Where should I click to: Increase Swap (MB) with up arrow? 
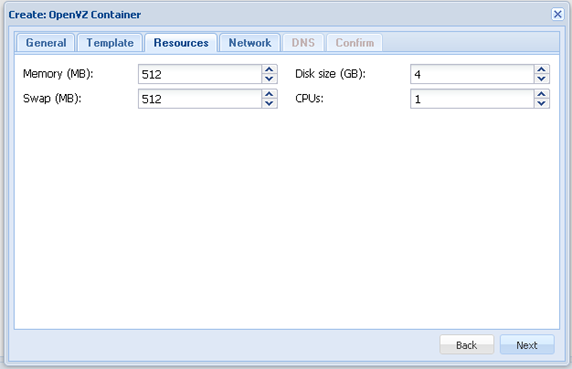[270, 94]
